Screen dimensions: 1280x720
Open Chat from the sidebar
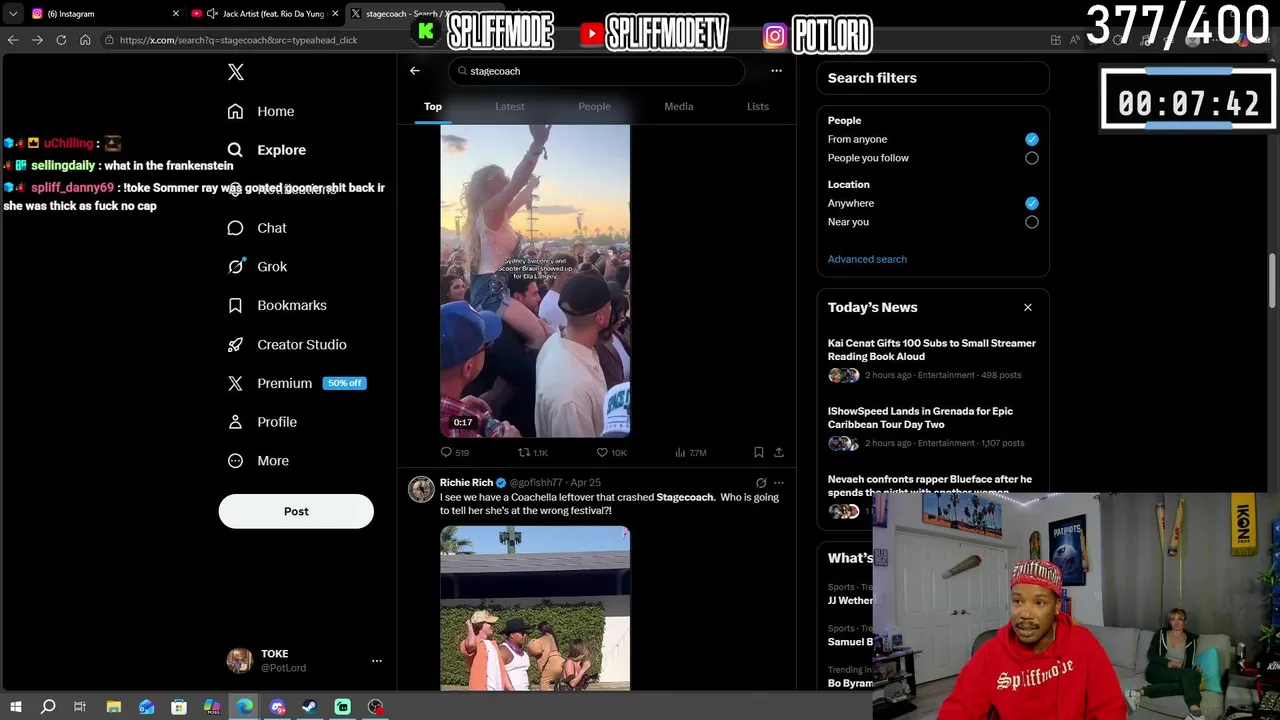pyautogui.click(x=257, y=228)
